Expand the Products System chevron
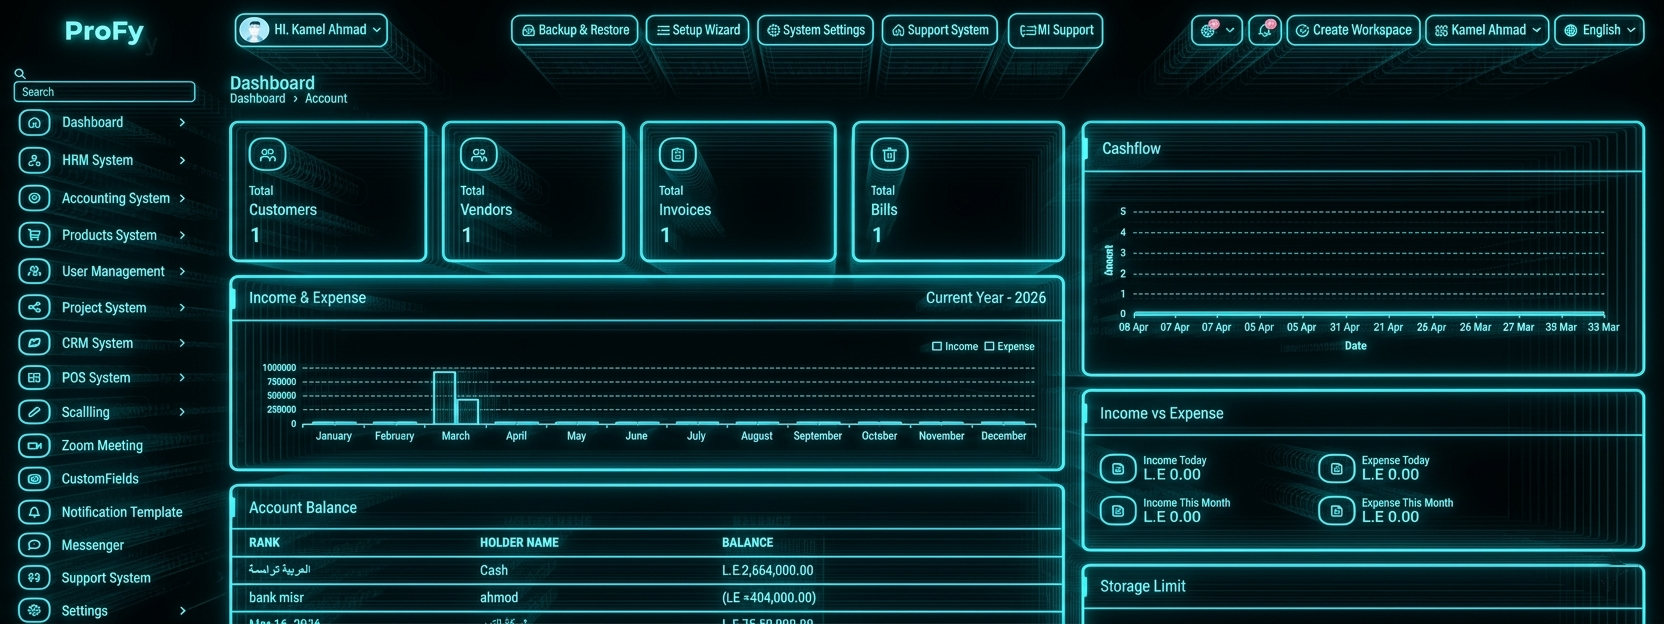Image resolution: width=1664 pixels, height=624 pixels. coord(182,235)
